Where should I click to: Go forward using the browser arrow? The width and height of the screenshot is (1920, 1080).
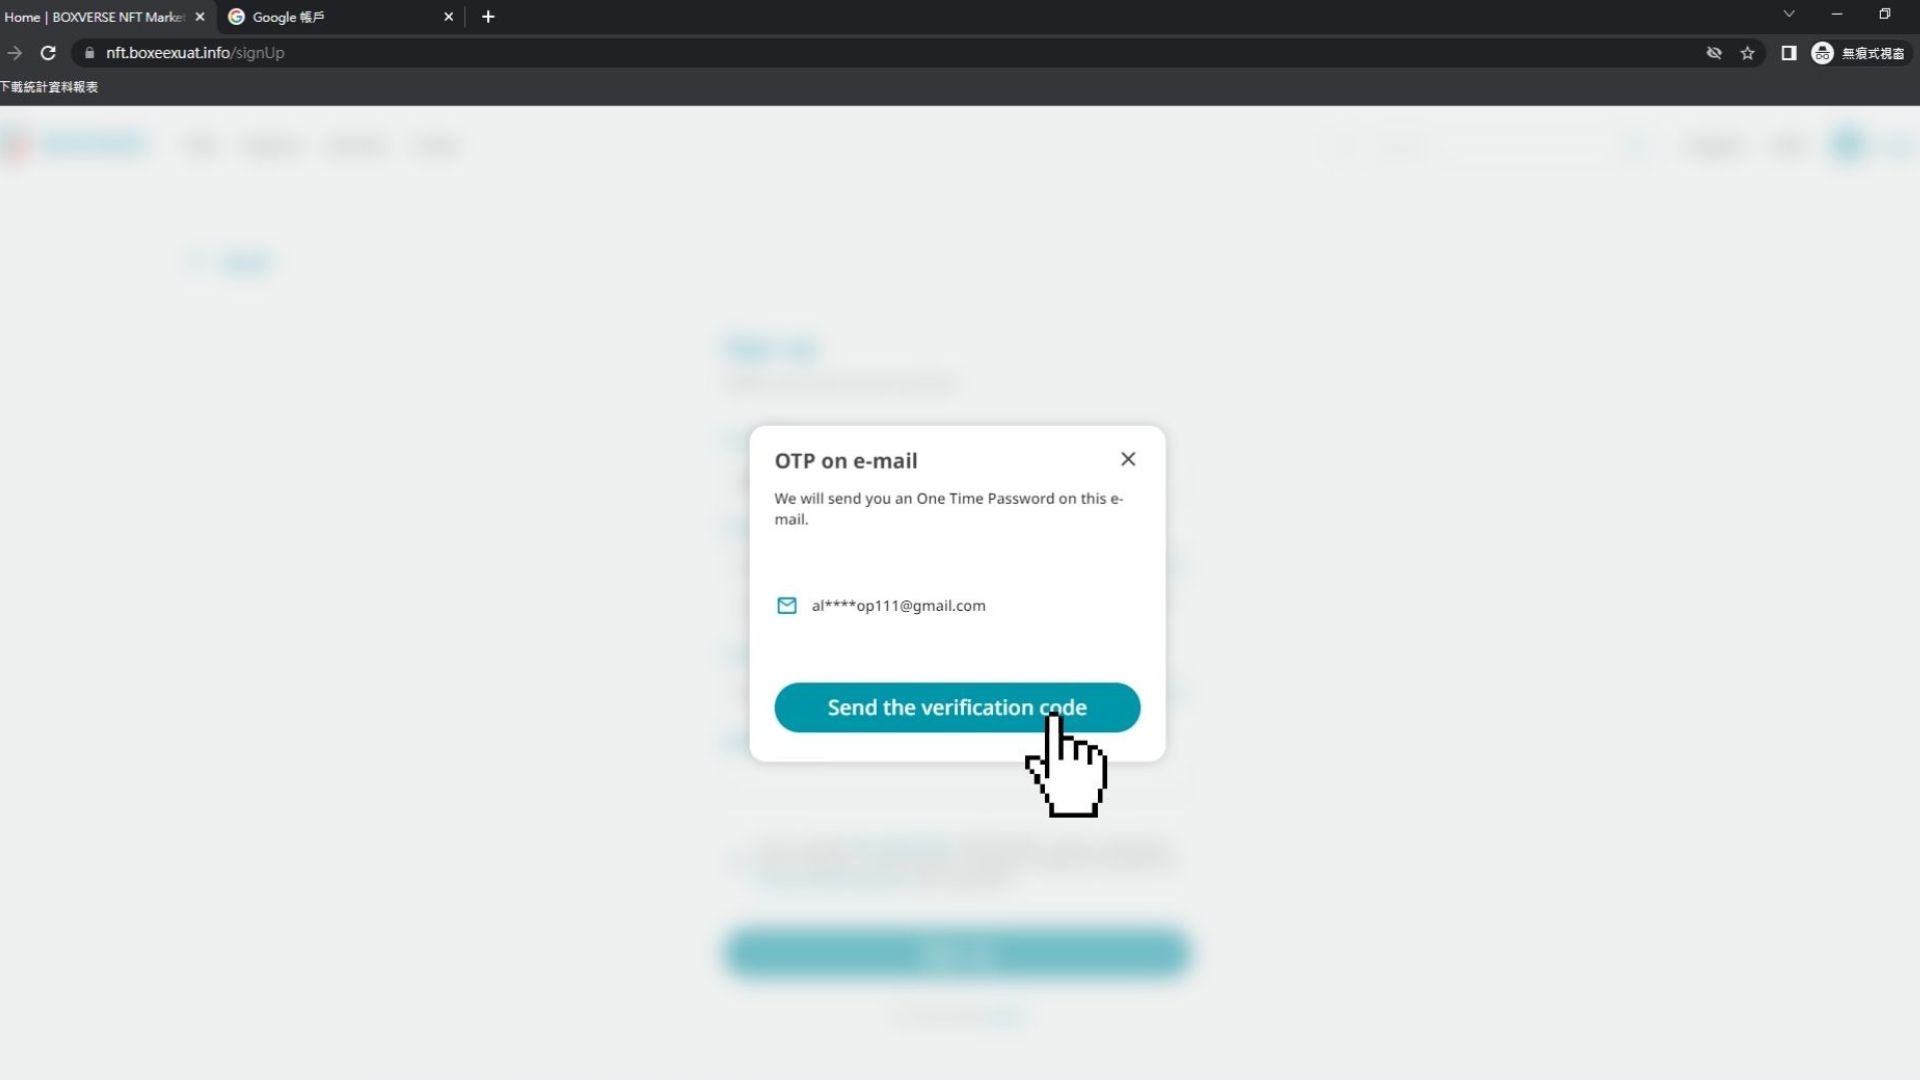pos(15,53)
